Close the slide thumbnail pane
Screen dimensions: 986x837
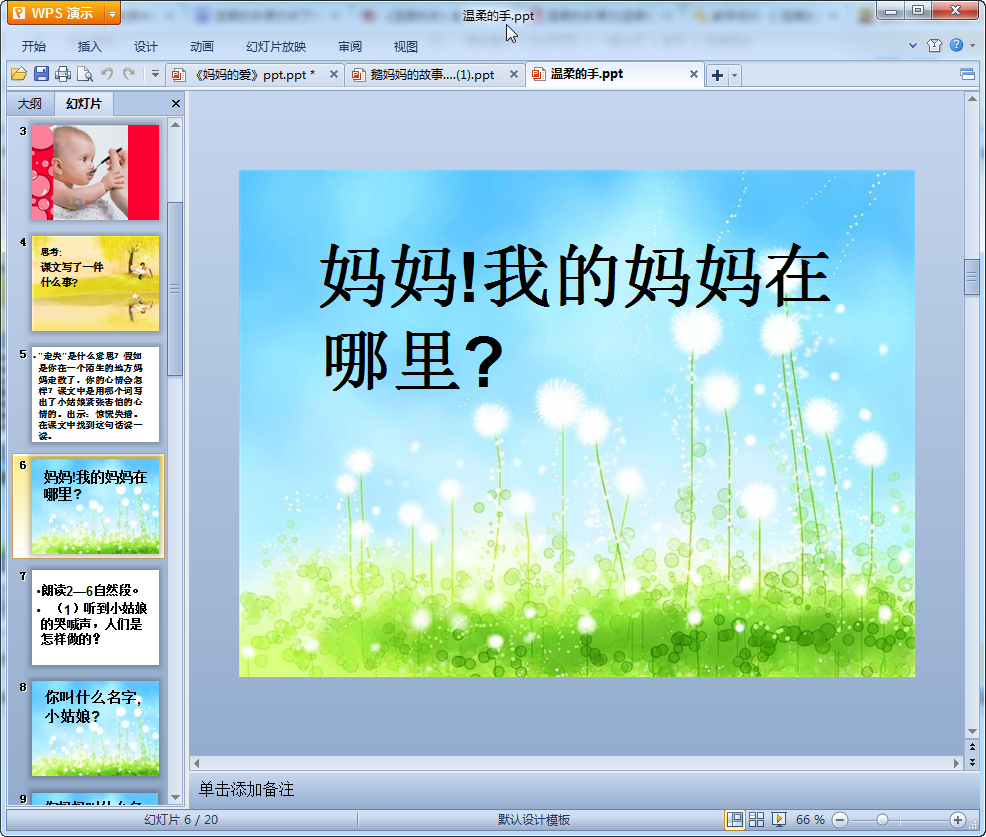tap(175, 104)
